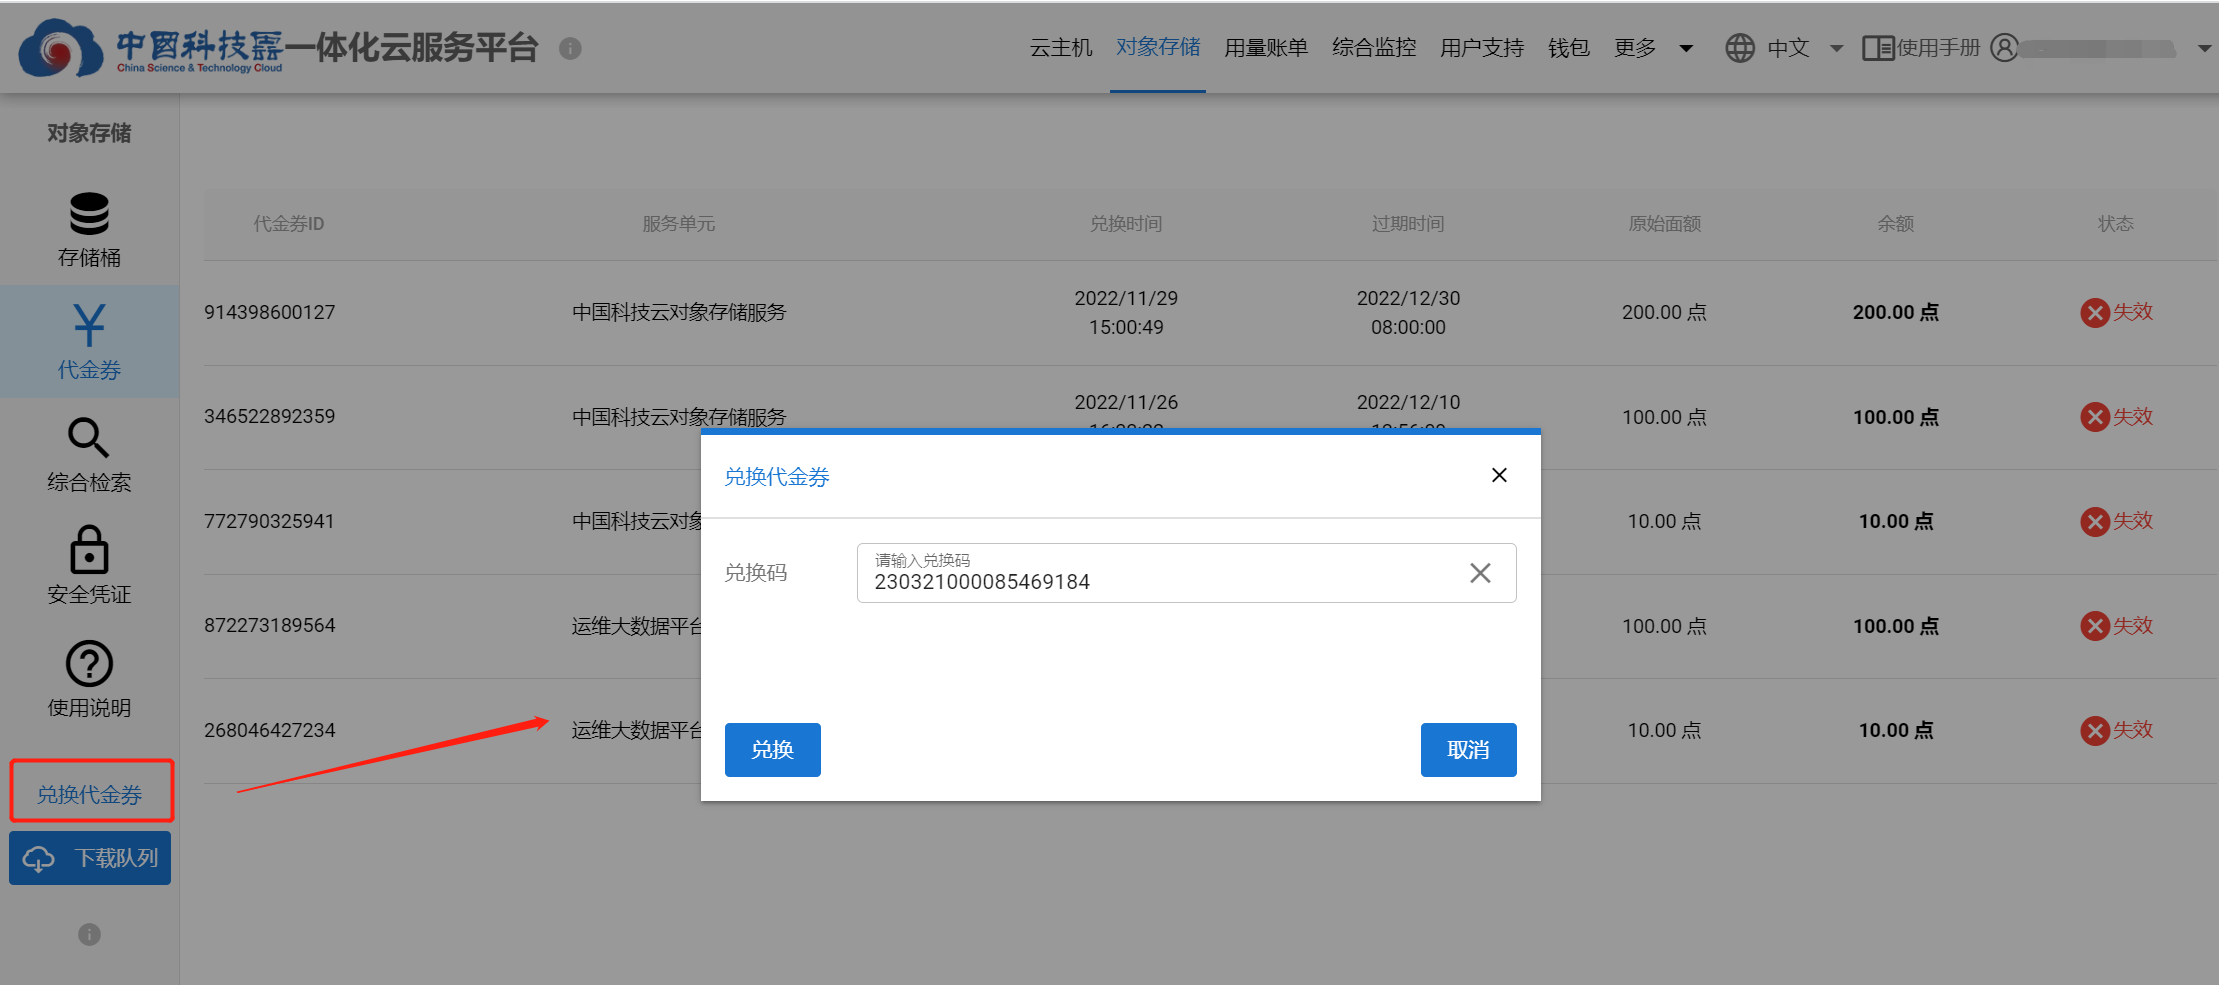Click the 使用手册 link text
The height and width of the screenshot is (985, 2219).
tap(1939, 48)
